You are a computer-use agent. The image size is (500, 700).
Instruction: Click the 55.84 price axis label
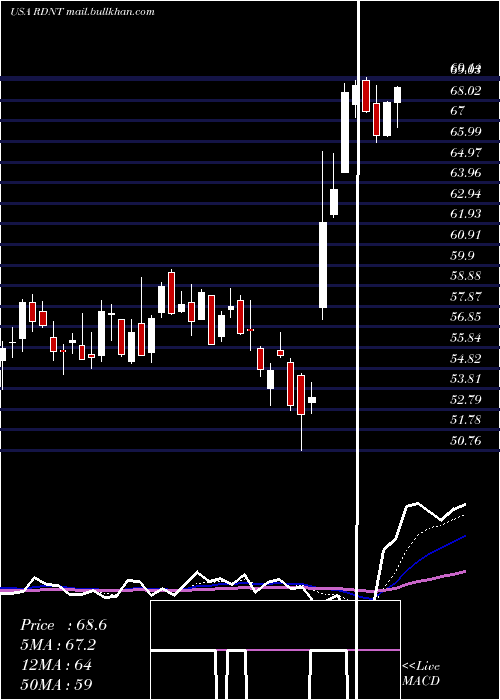466,337
